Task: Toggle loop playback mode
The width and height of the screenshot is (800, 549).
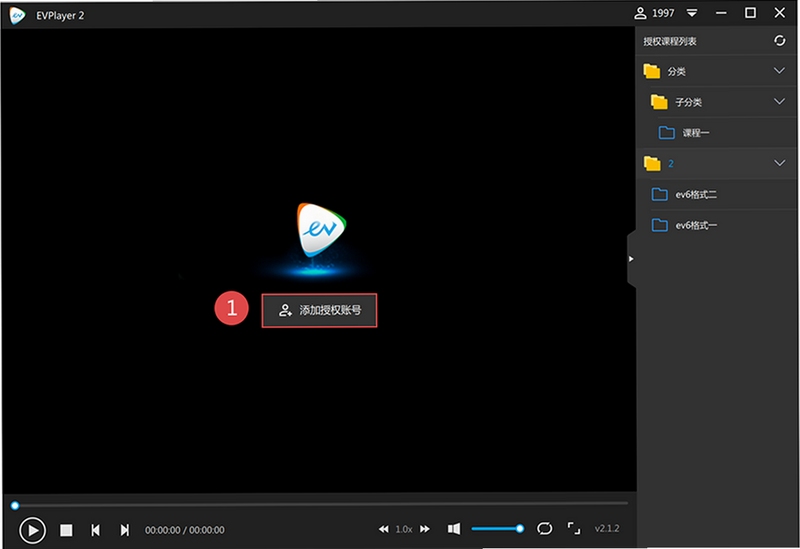Action: coord(544,529)
